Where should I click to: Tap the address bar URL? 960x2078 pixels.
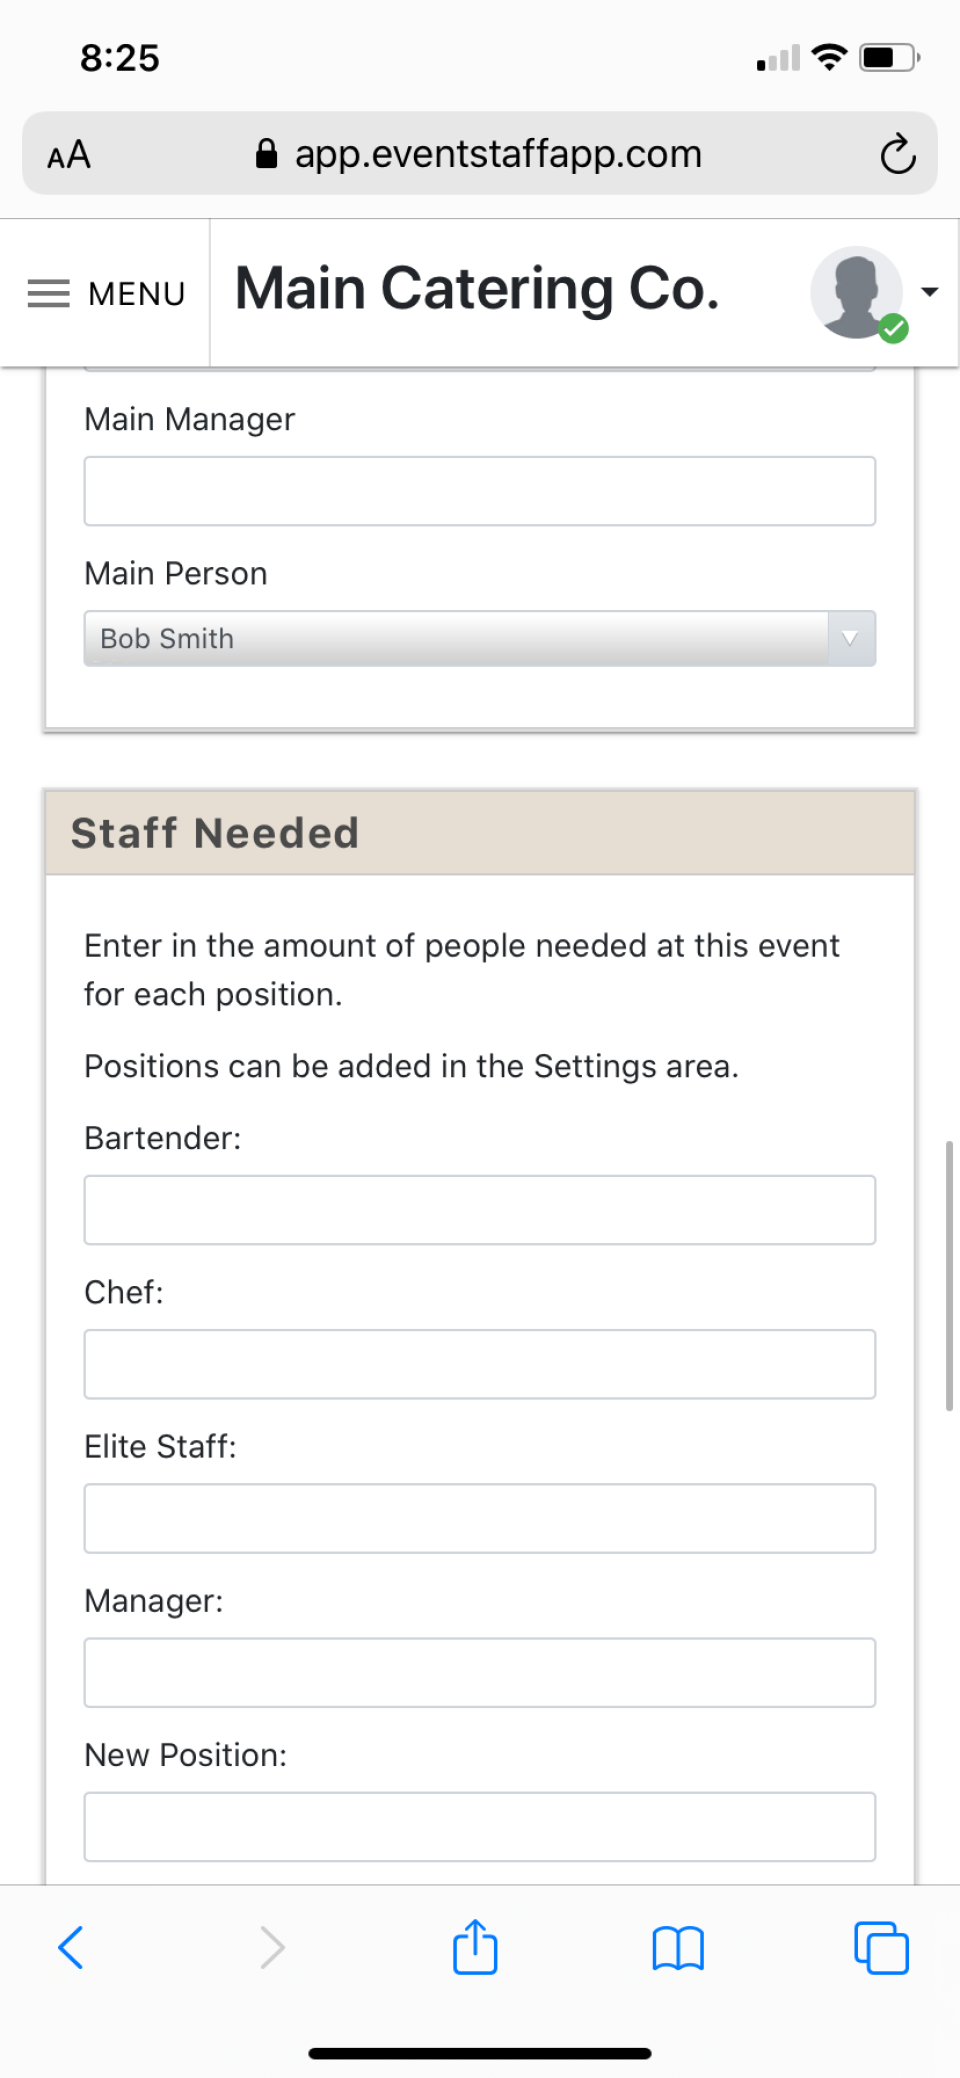point(497,153)
